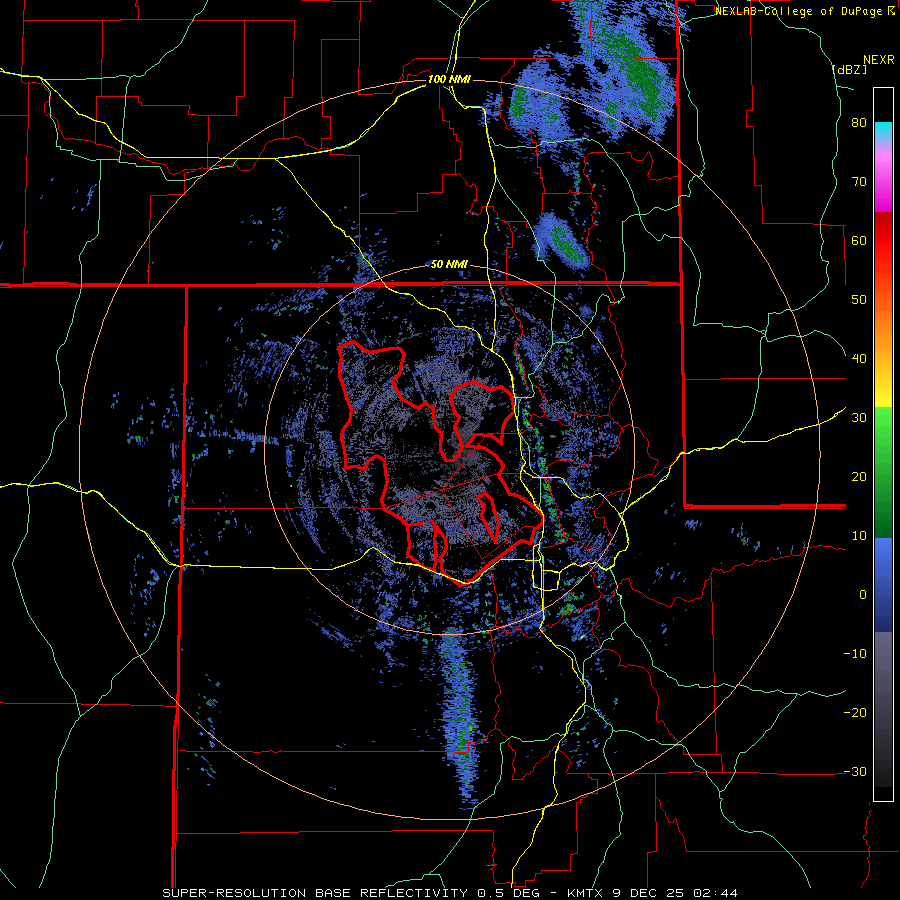Click the 30 value on the dBZ scale
Screen dimensions: 900x900
(x=859, y=417)
